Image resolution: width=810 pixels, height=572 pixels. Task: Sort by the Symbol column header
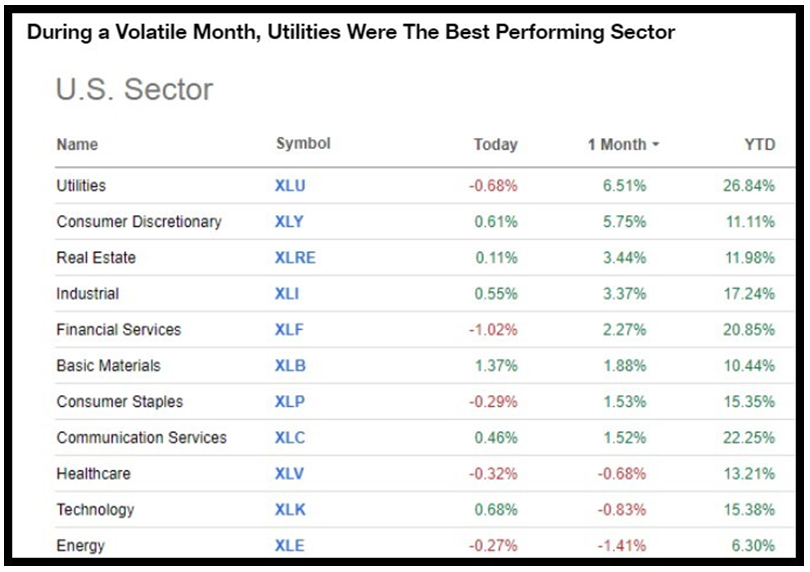point(303,144)
